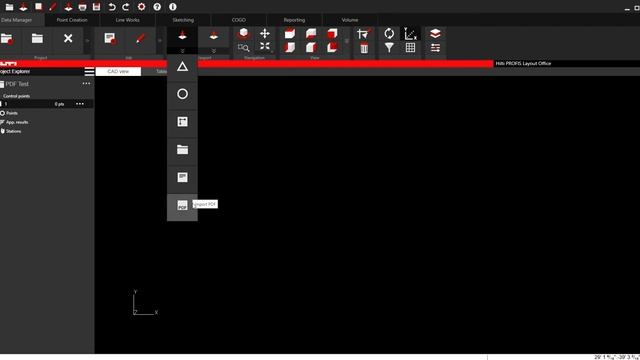
Task: Select the folder import dropdown option
Action: pos(182,149)
